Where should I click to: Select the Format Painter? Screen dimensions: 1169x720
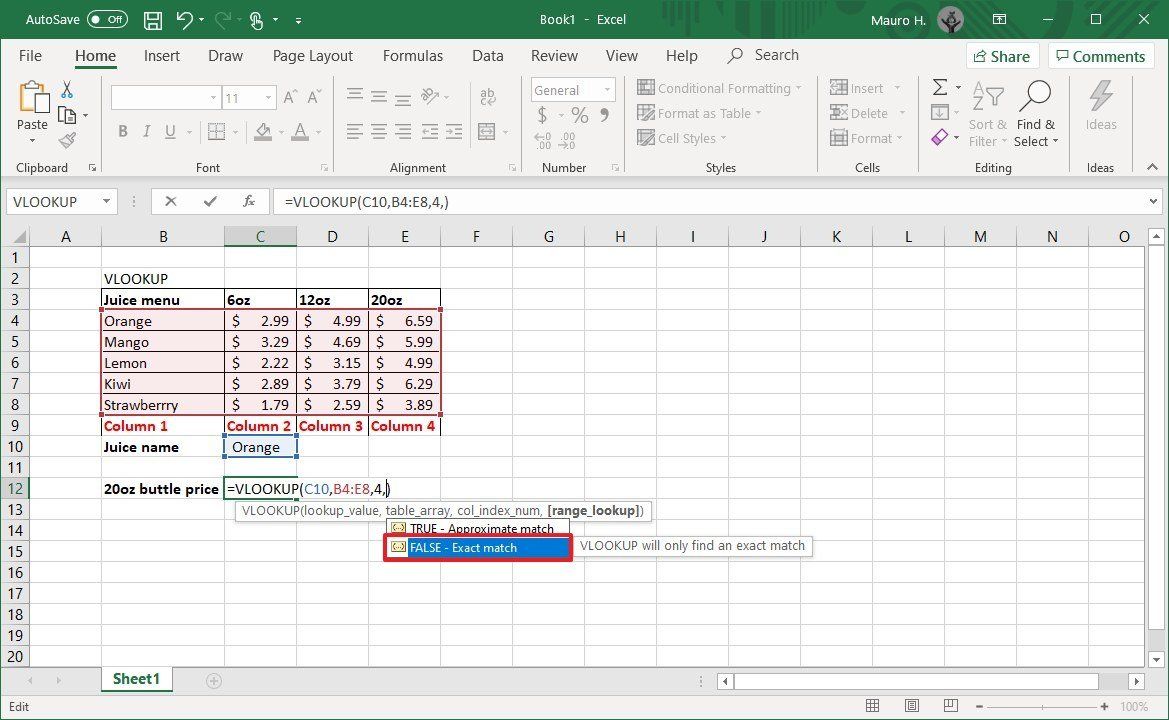(66, 140)
